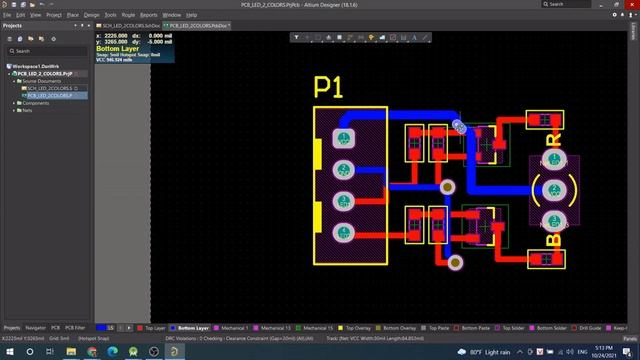Switch to the PCB_LED_2COLORS.PcbDoc tab
640x360 pixels.
pyautogui.click(x=197, y=26)
